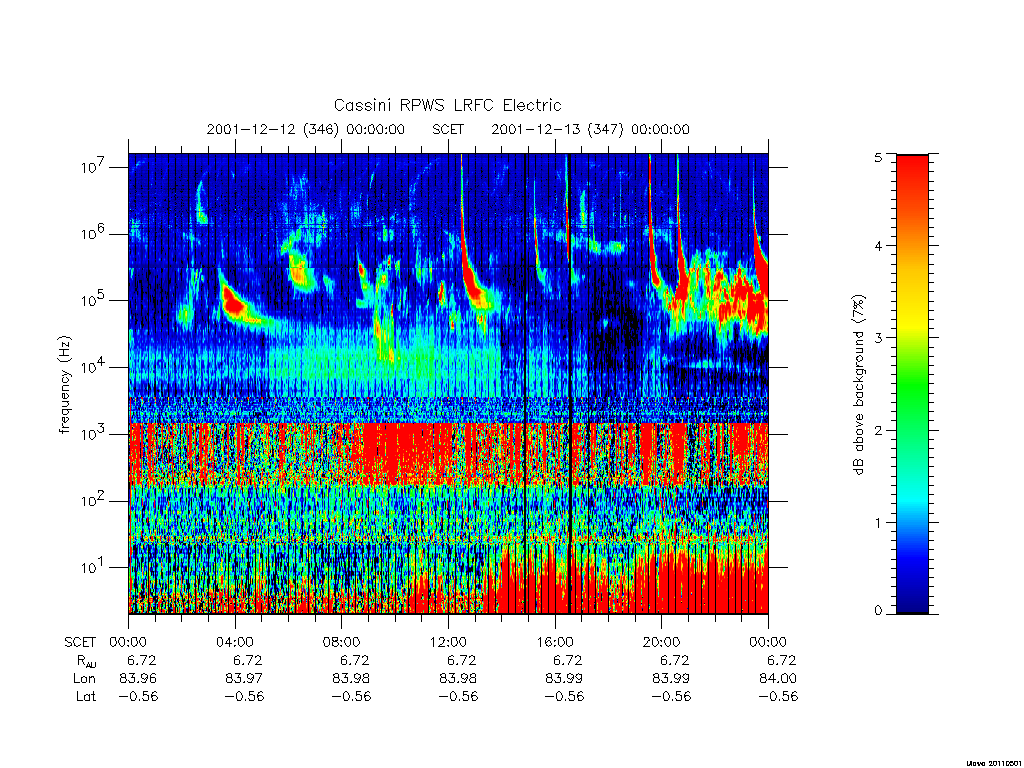Click the longitude value 83.97
The image size is (1024, 768).
tap(244, 679)
